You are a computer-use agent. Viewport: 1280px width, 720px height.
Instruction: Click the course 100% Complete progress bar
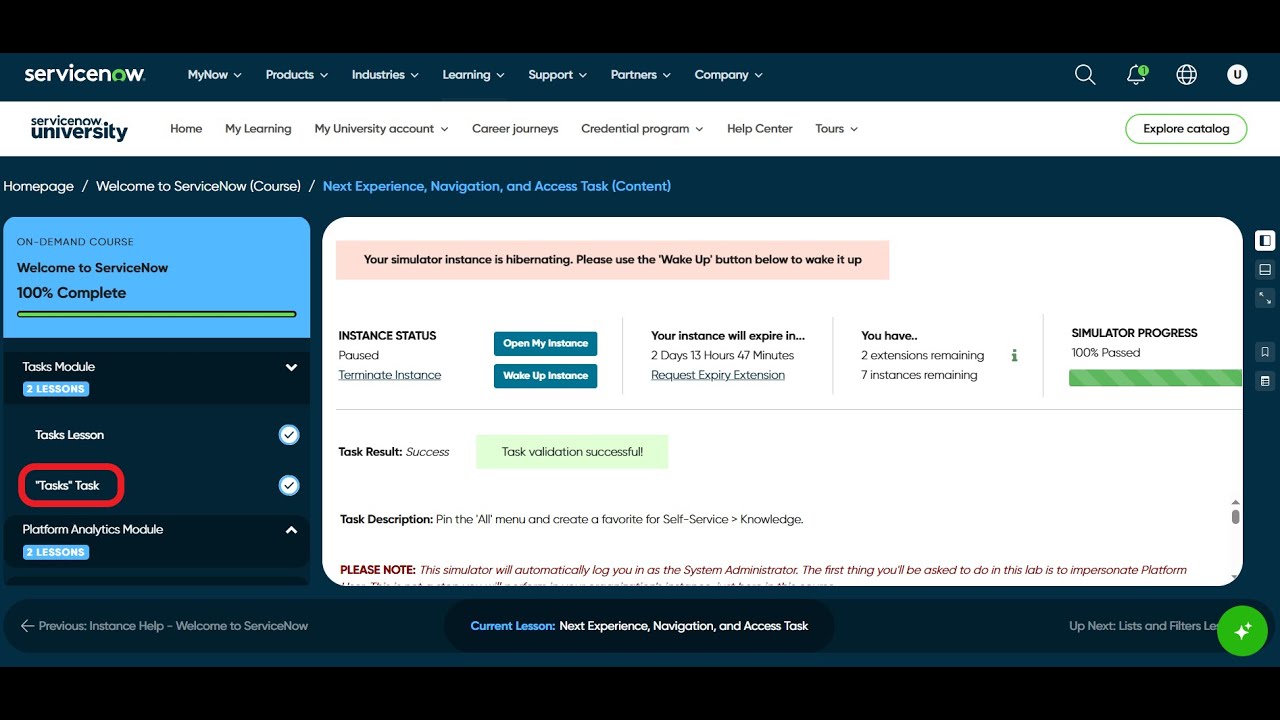(x=157, y=314)
